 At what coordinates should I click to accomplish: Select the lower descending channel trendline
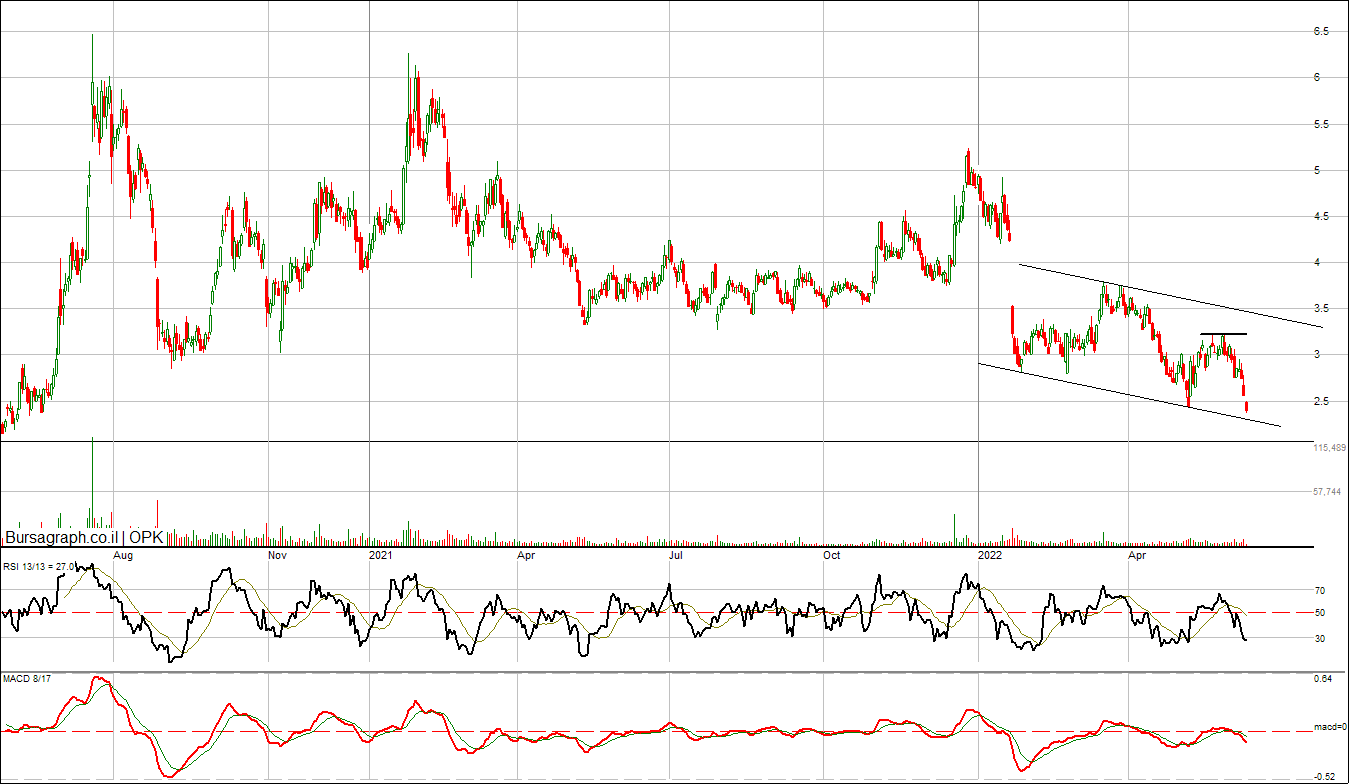(x=1129, y=394)
